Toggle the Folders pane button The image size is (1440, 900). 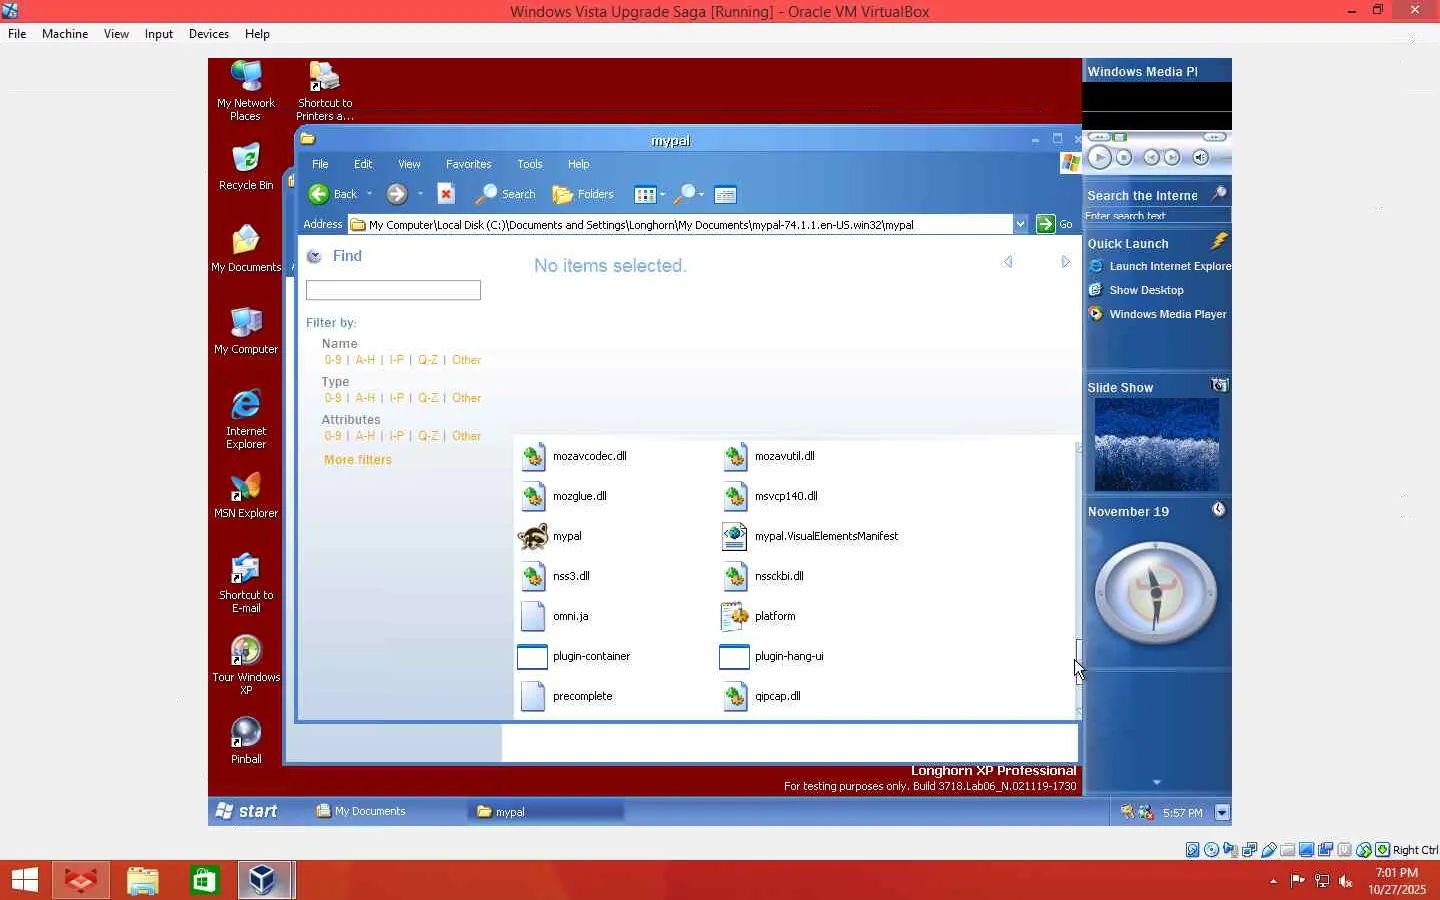[x=583, y=194]
